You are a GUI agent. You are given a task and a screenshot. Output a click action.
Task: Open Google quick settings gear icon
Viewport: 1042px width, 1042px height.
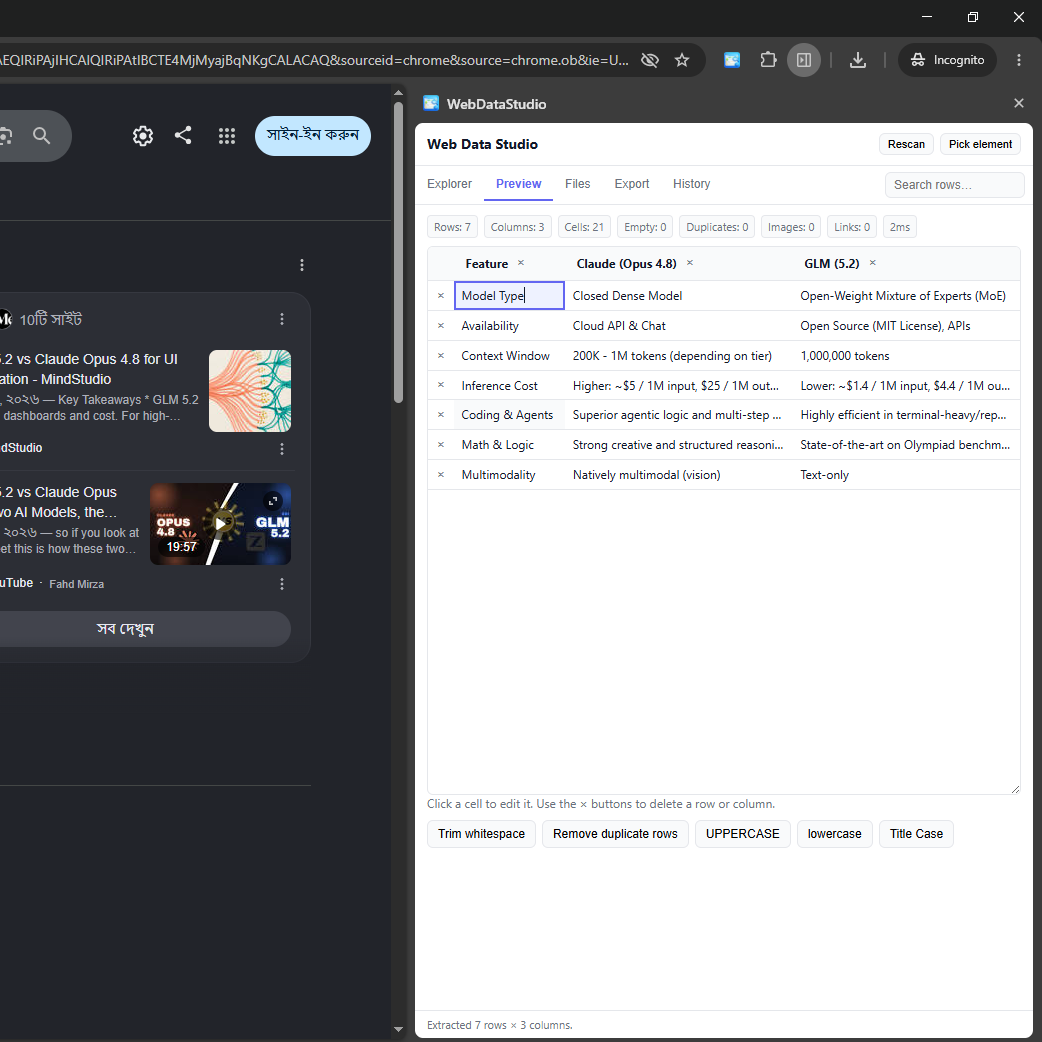coord(143,136)
